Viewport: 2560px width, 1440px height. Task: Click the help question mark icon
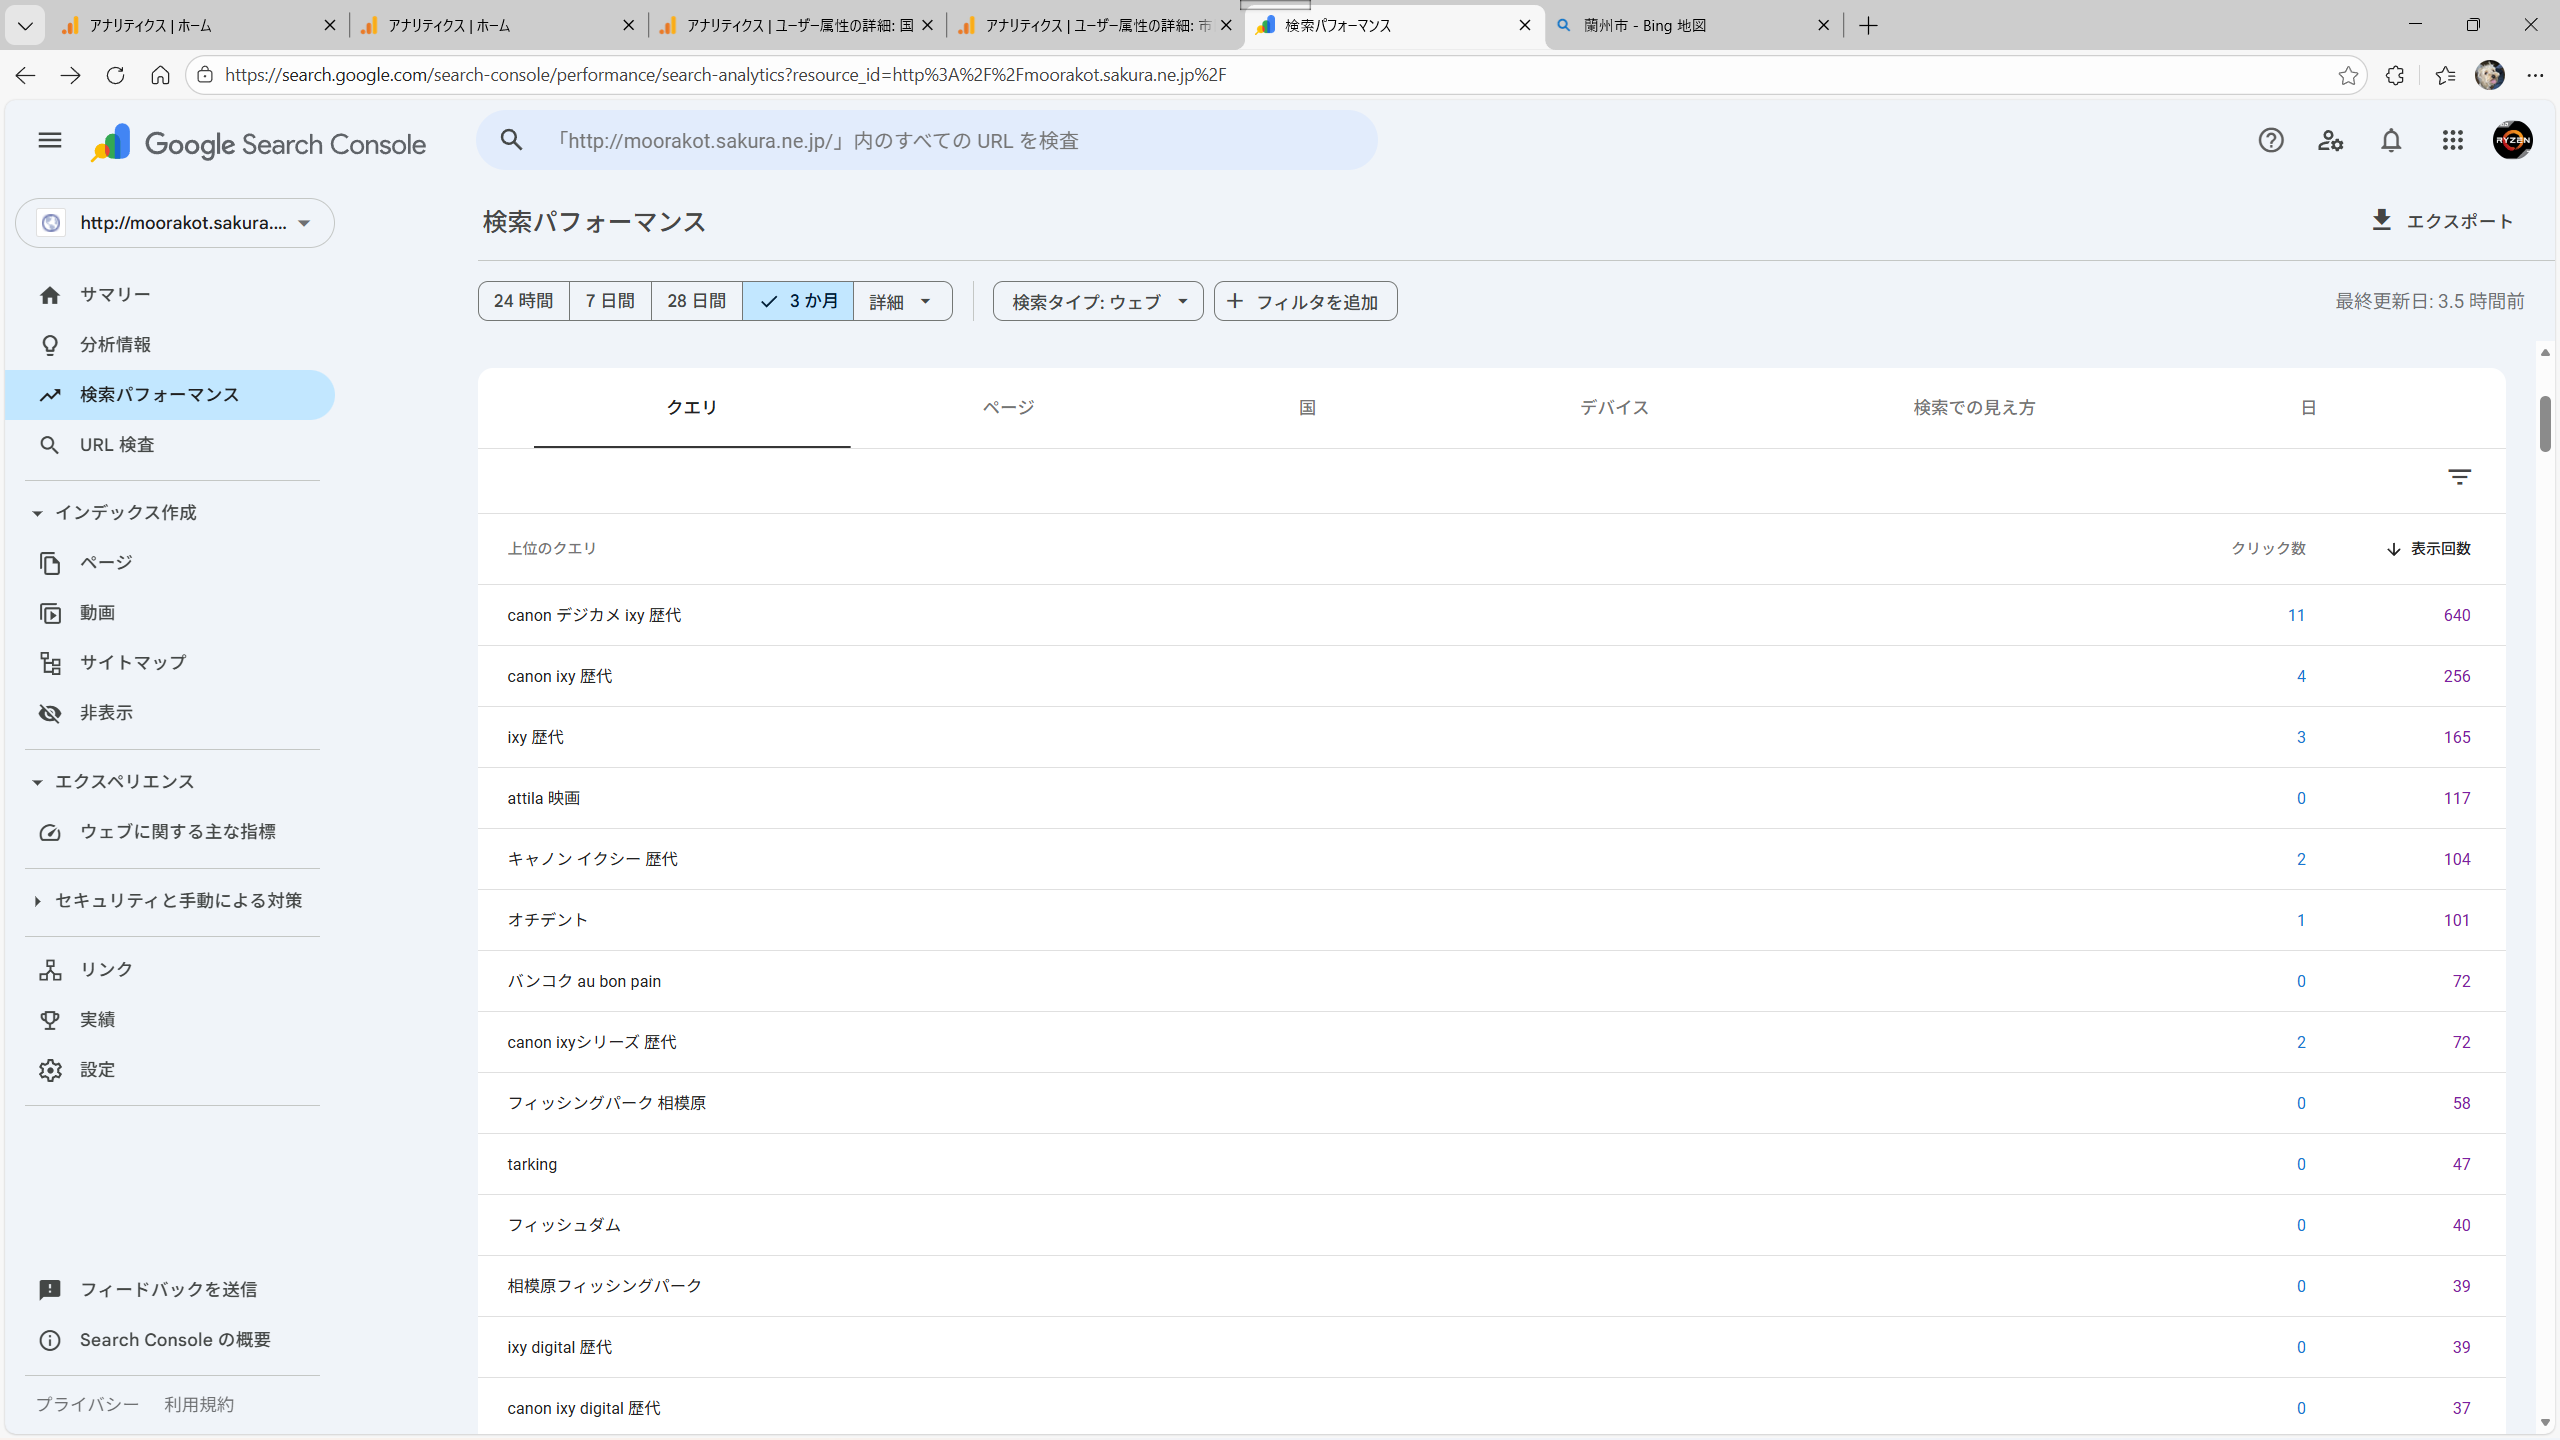[2271, 141]
